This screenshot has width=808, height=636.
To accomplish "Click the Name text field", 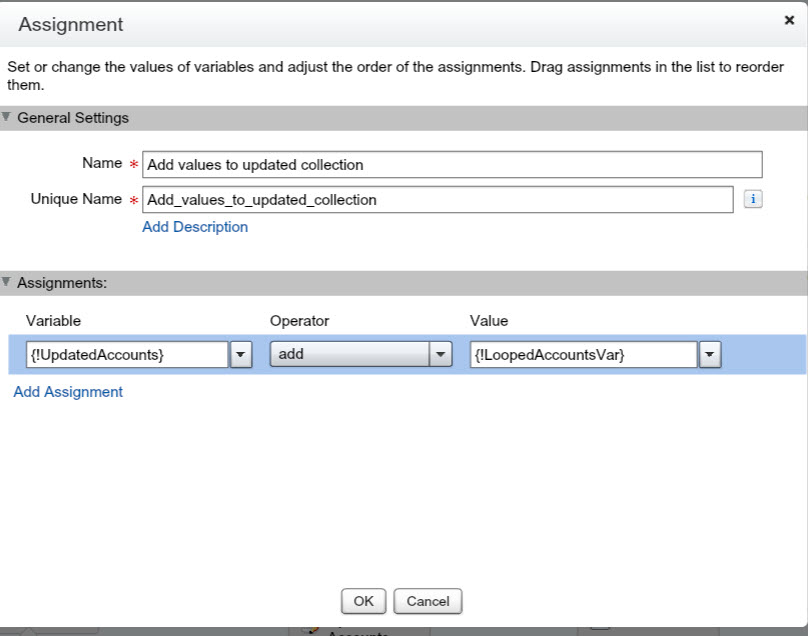I will coord(452,164).
